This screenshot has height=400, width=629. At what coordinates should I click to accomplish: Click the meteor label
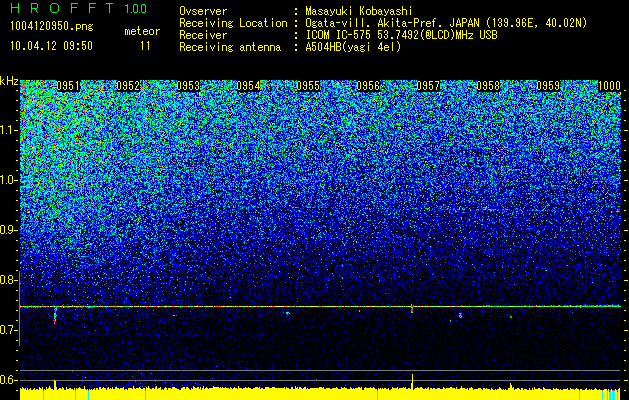[x=142, y=31]
